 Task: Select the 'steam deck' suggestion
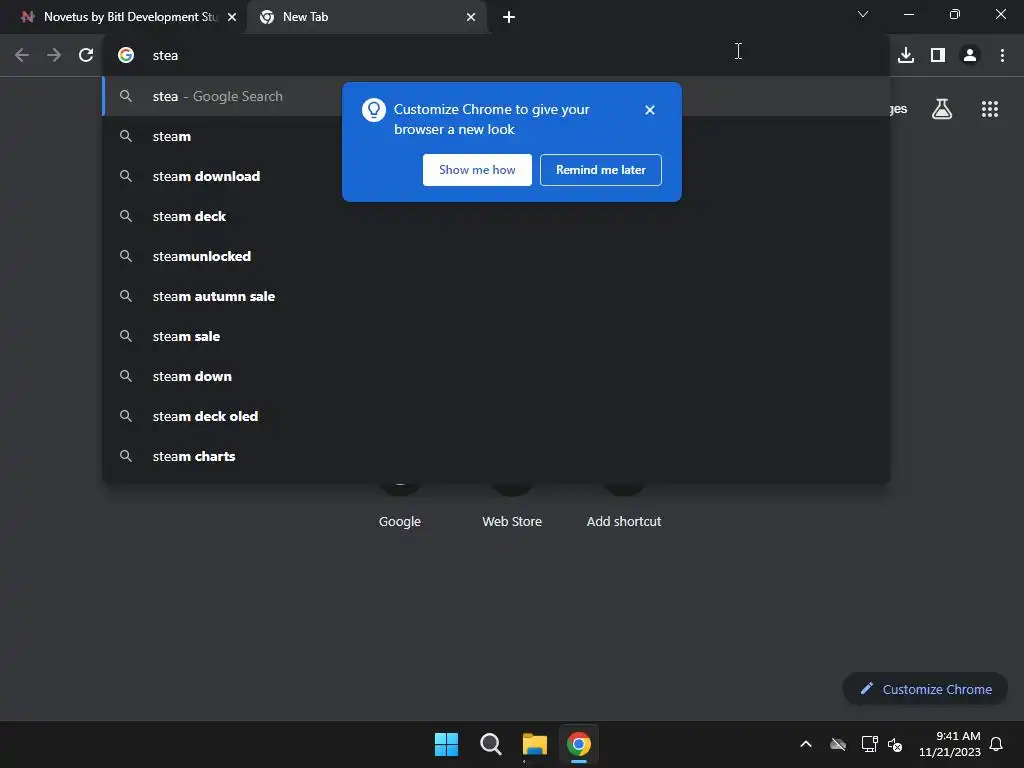[x=496, y=216]
